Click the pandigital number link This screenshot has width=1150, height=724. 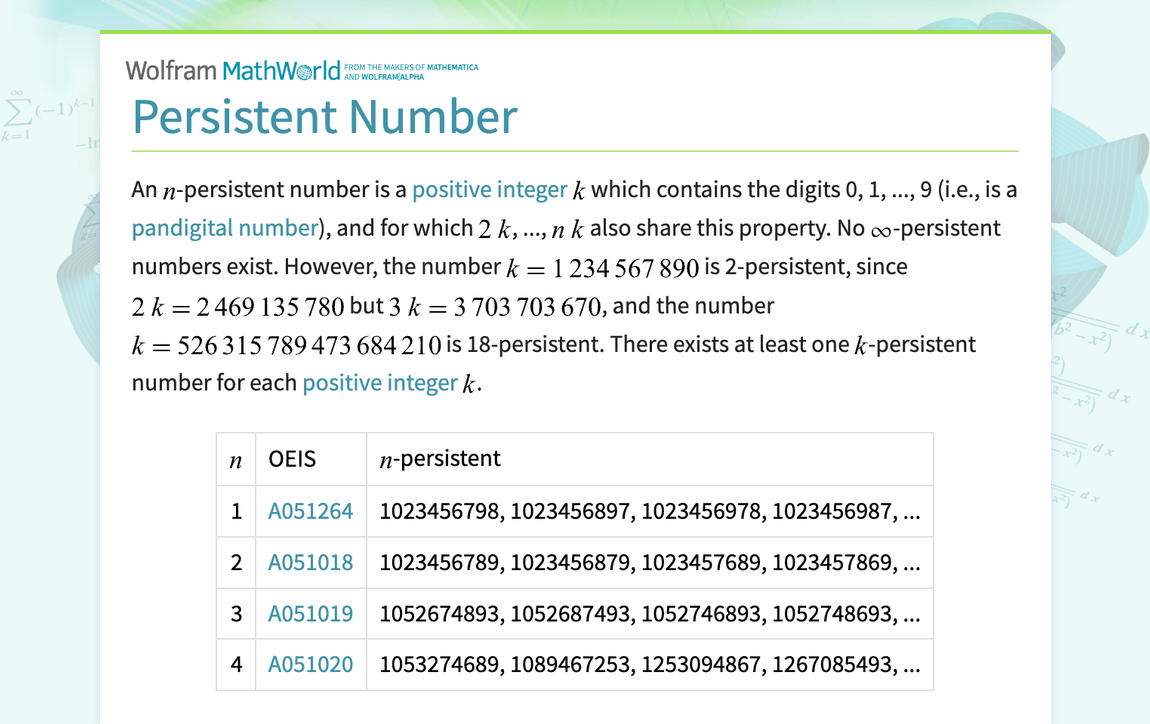[x=224, y=227]
